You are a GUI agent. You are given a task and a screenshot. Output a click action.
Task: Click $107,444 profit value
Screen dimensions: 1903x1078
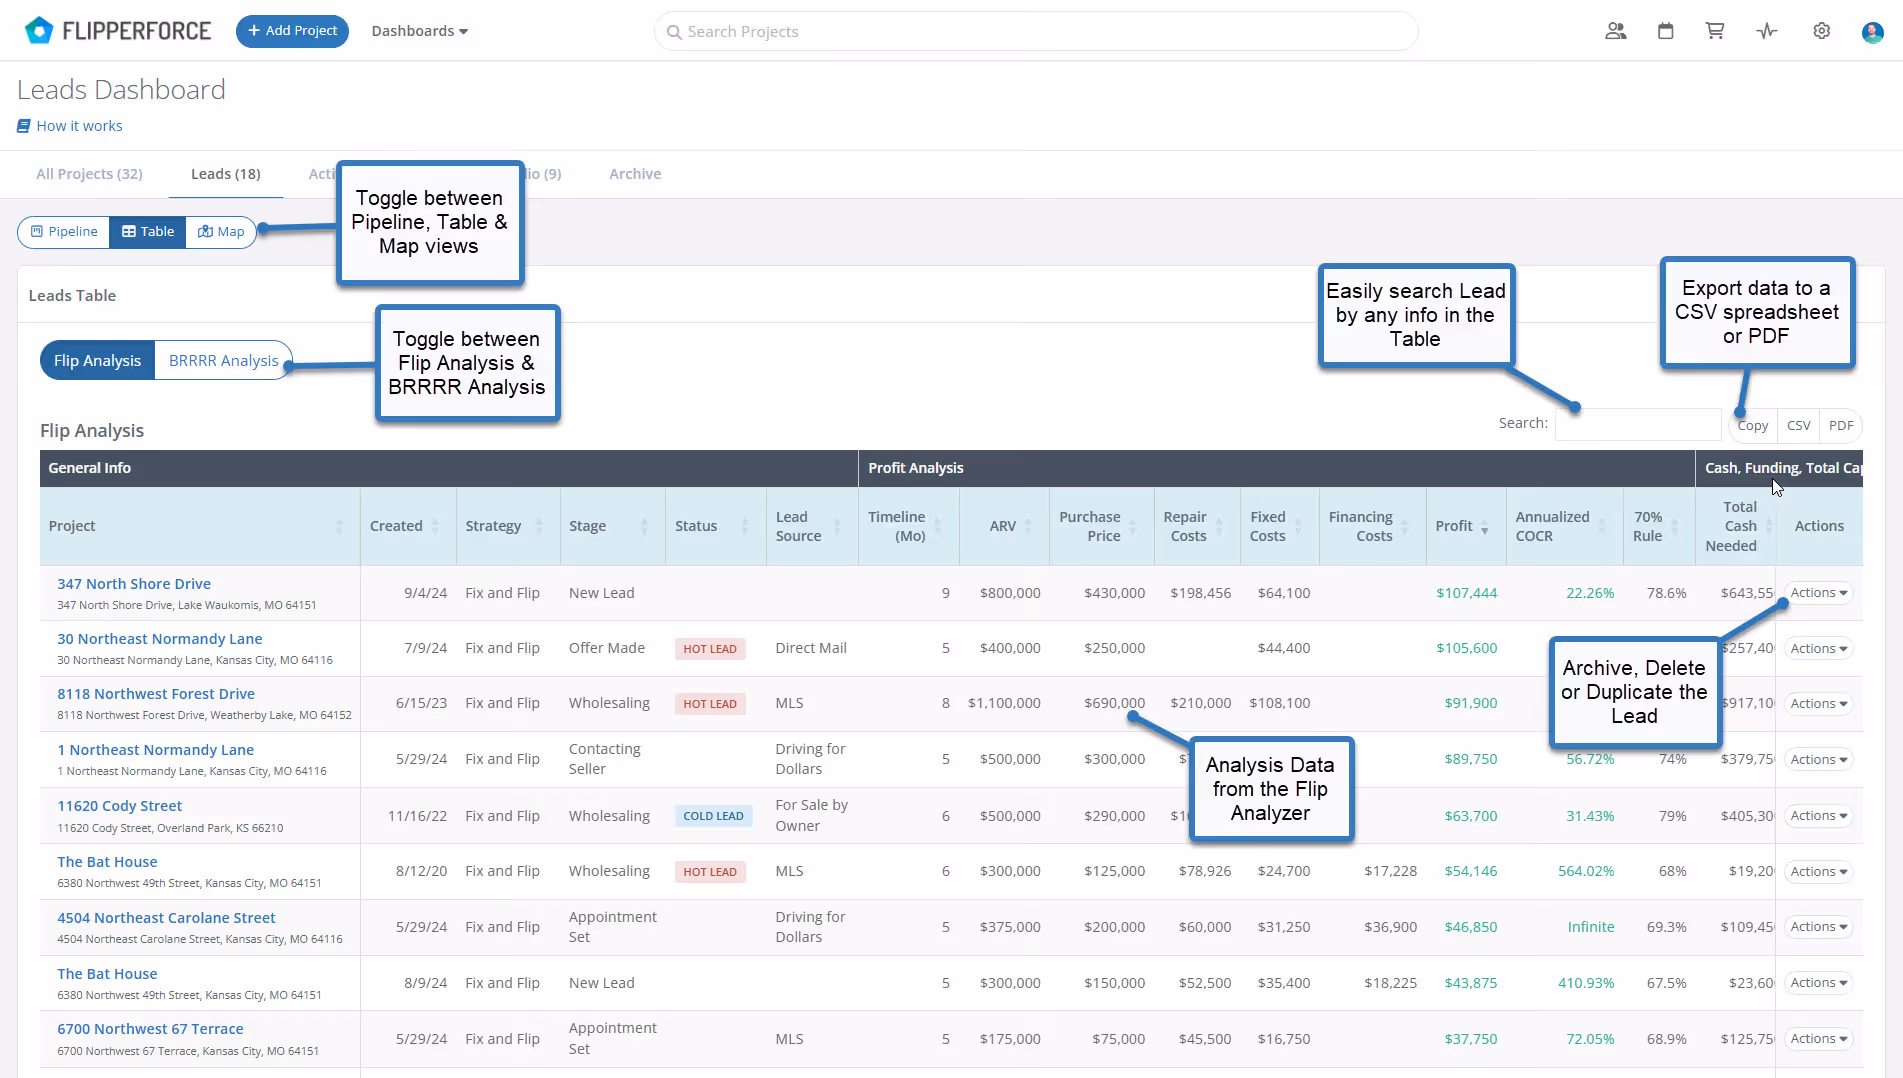(x=1466, y=593)
